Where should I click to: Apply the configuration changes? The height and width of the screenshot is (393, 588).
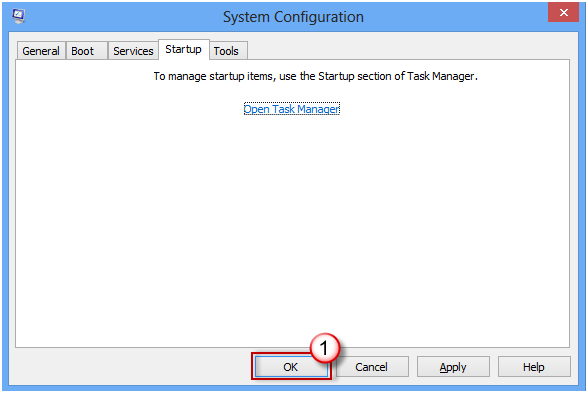tap(453, 367)
